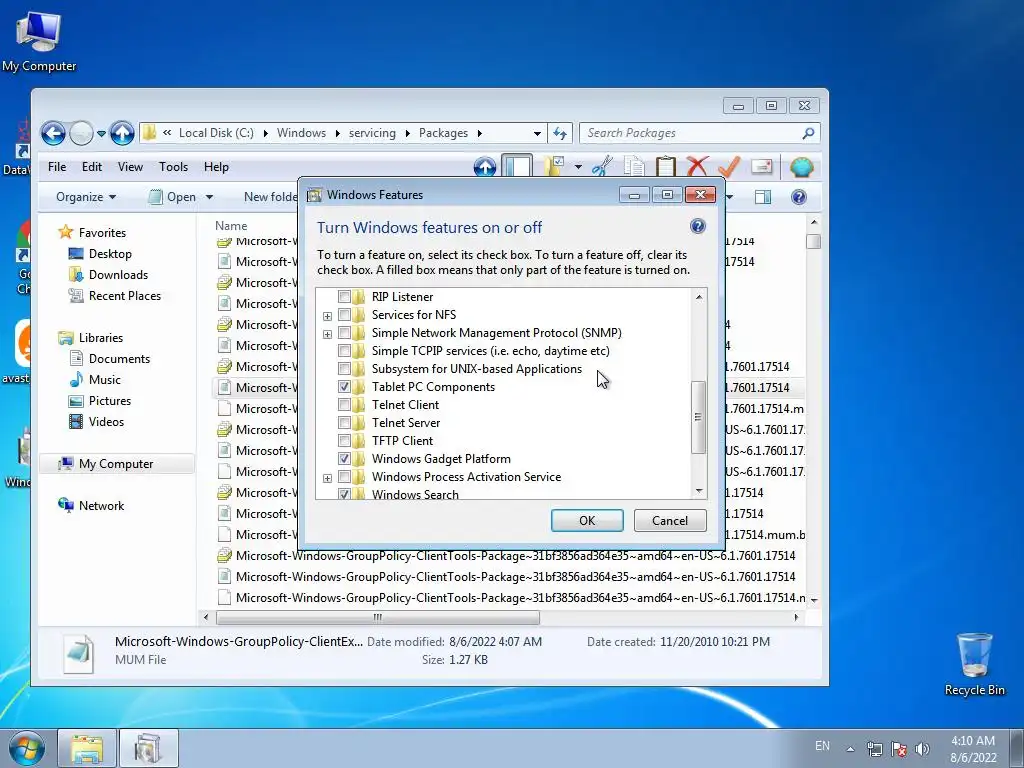Open the Start menu orb

(27, 748)
